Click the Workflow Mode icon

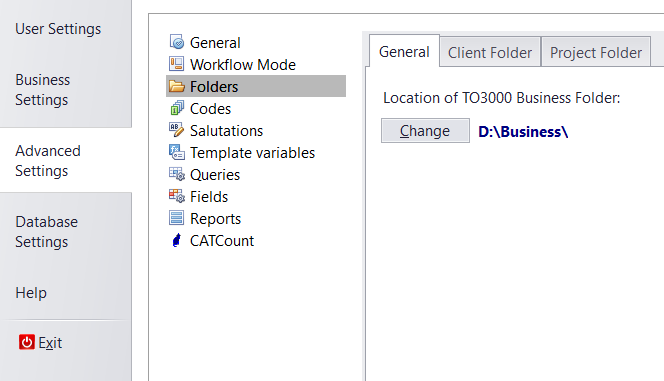(177, 64)
